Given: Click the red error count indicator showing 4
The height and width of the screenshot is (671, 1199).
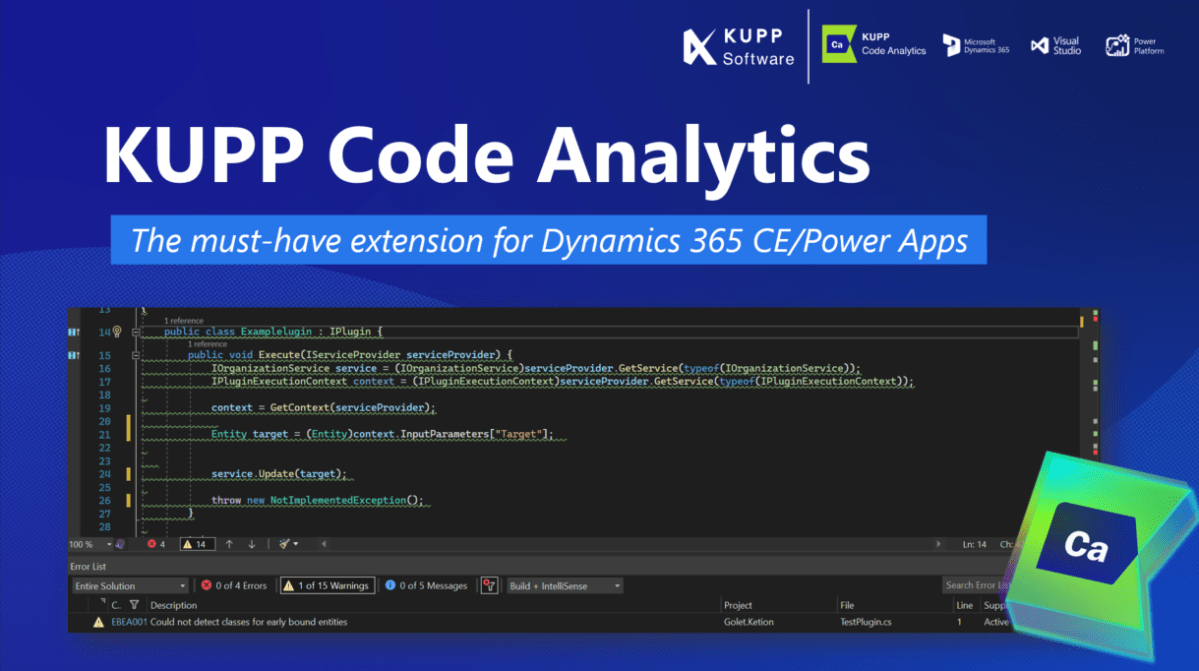Looking at the screenshot, I should coord(156,544).
